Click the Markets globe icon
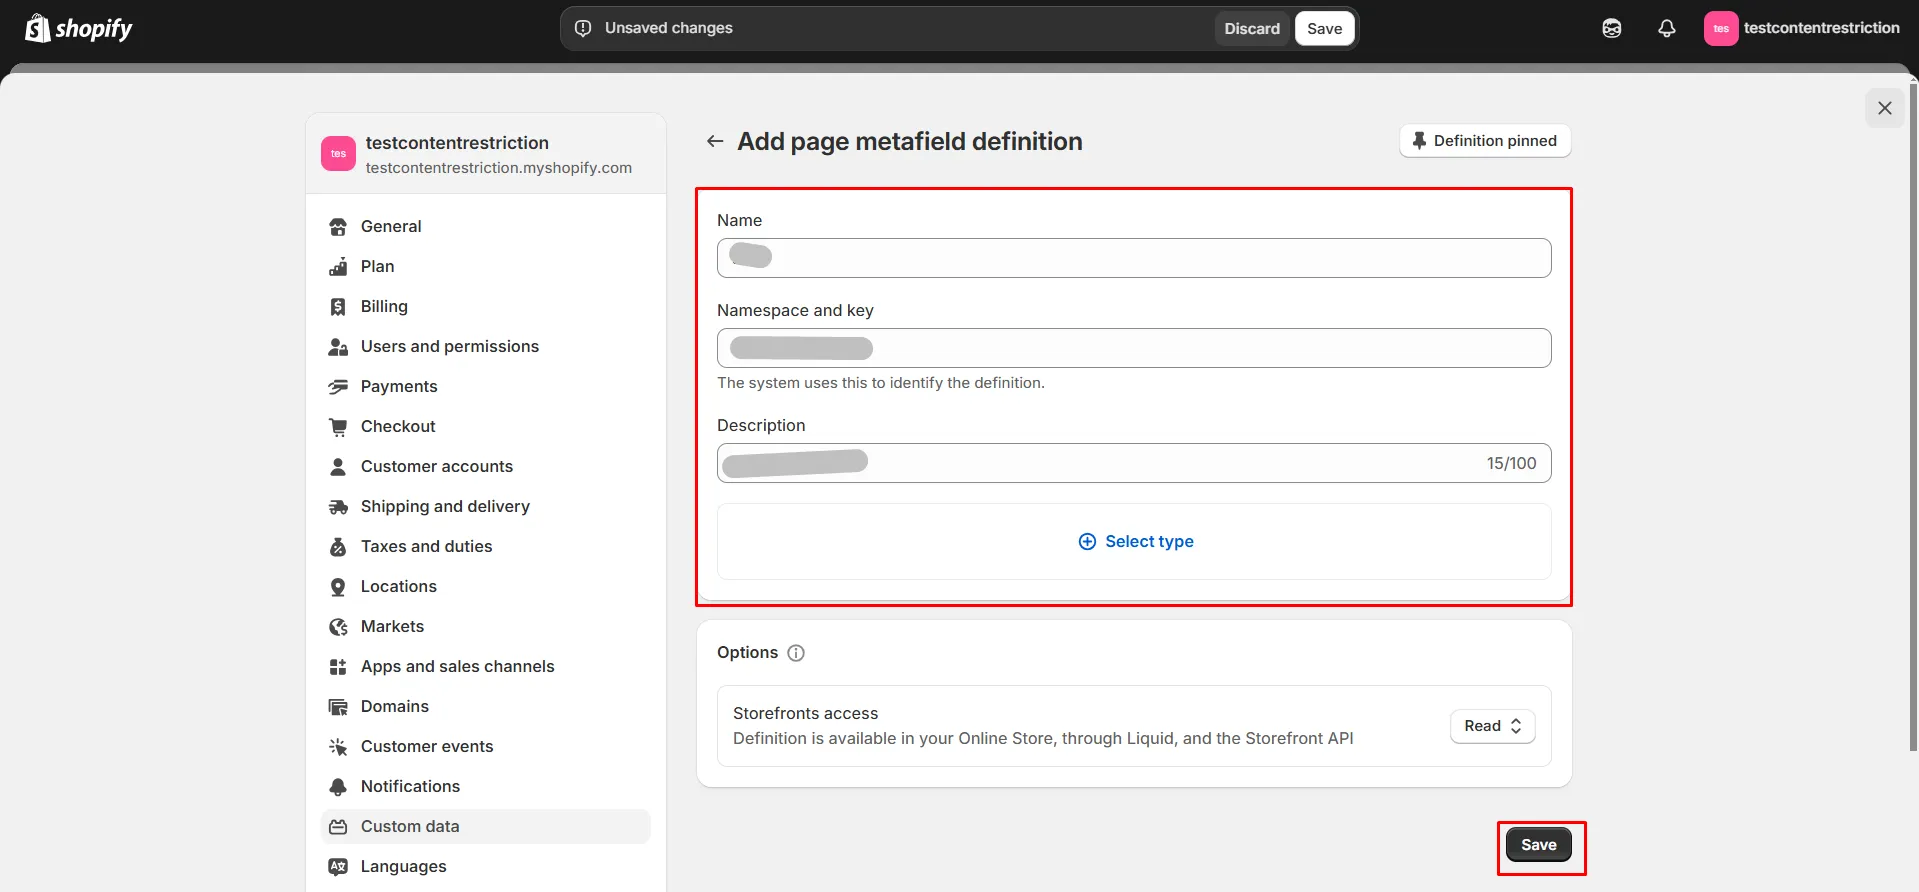The height and width of the screenshot is (892, 1919). 338,627
